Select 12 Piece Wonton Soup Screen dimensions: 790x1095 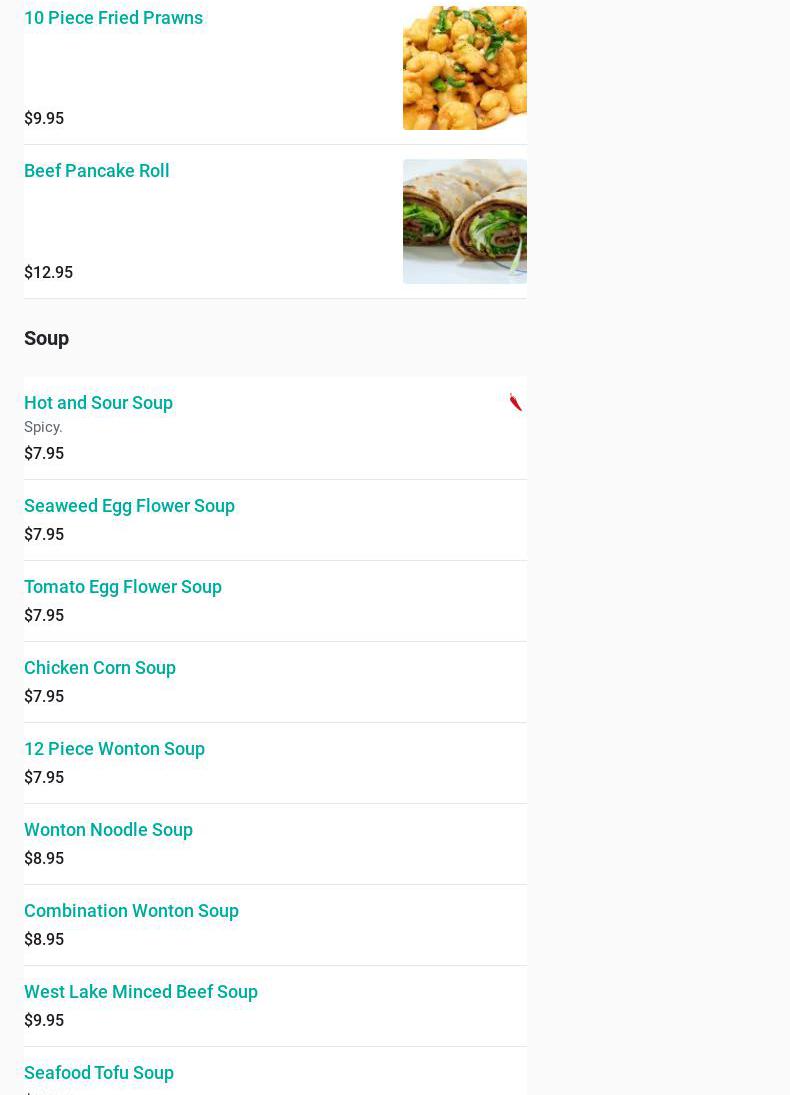click(x=114, y=749)
